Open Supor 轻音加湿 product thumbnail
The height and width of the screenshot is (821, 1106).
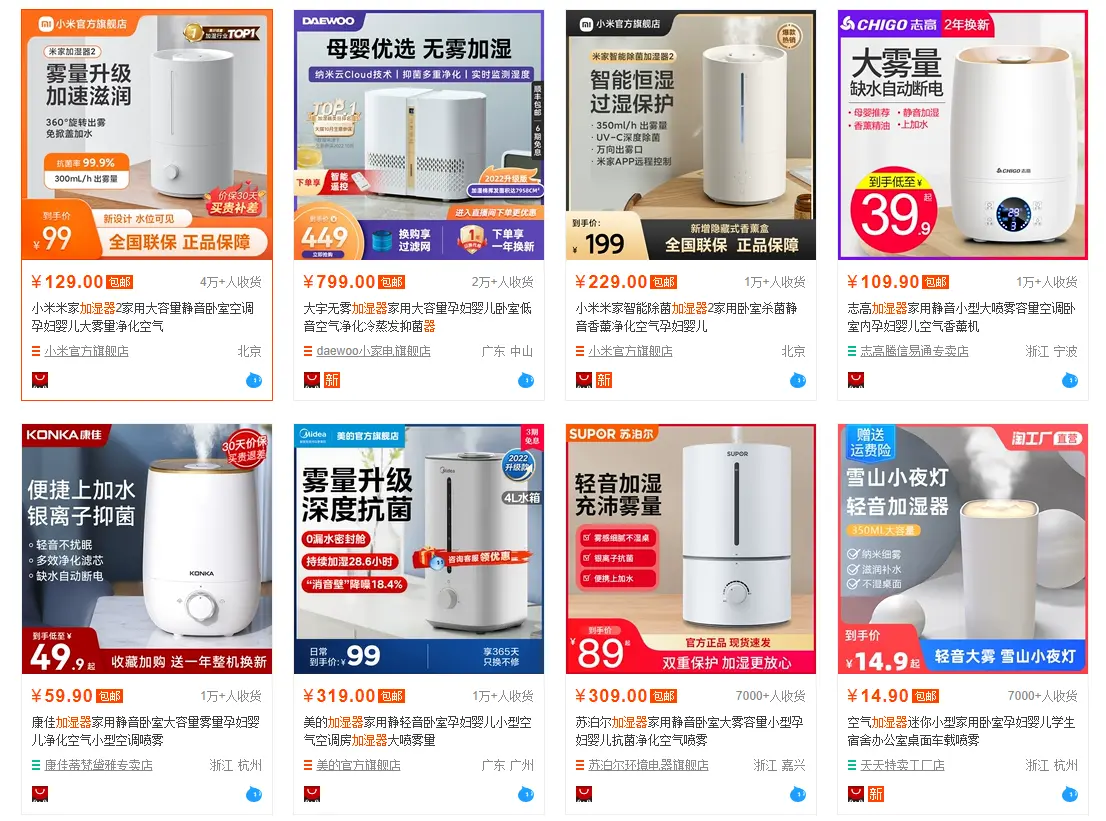691,549
